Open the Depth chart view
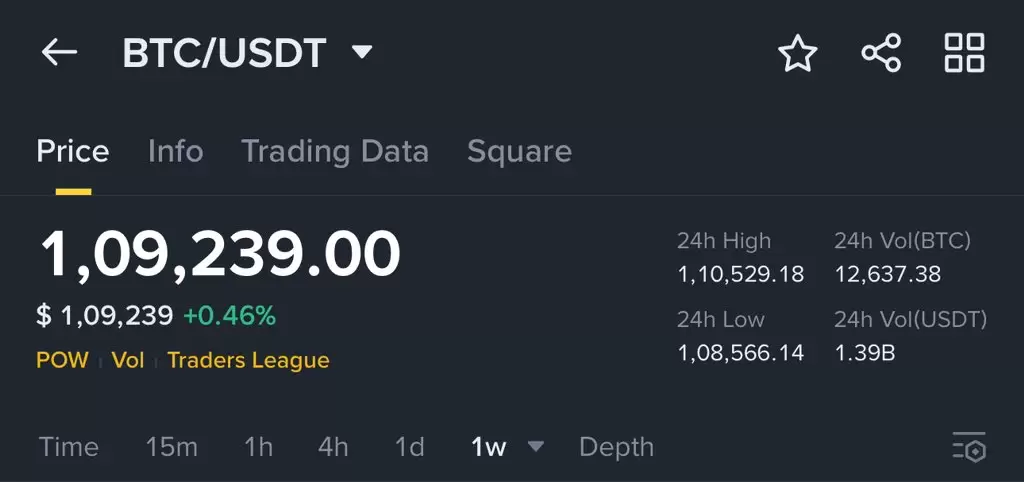The width and height of the screenshot is (1024, 482). (616, 447)
